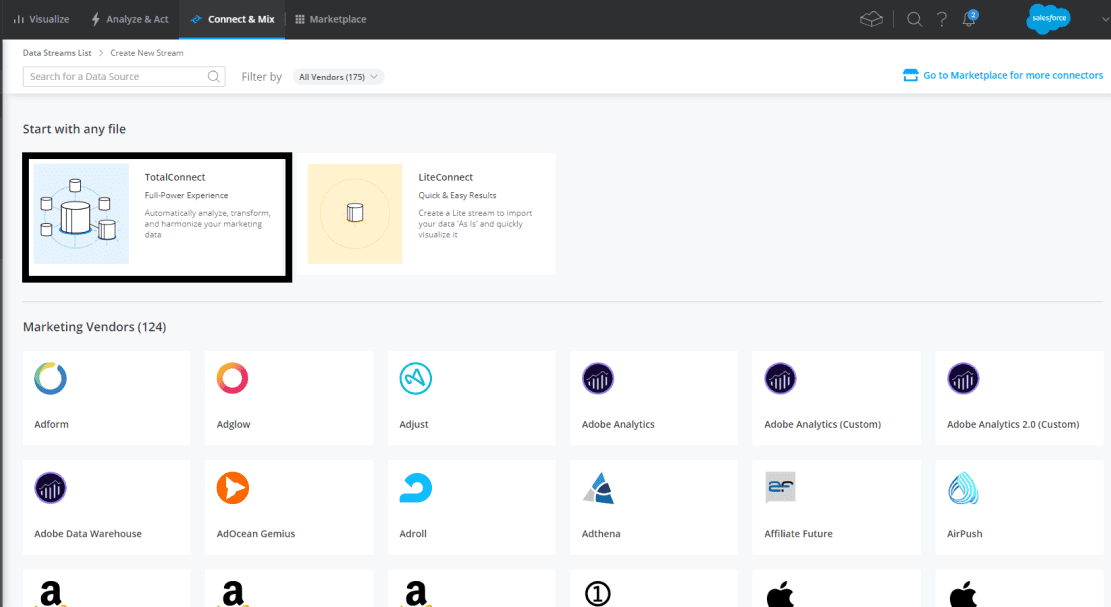The height and width of the screenshot is (607, 1111).
Task: Select the Affiliate Future connector icon
Action: [x=780, y=488]
